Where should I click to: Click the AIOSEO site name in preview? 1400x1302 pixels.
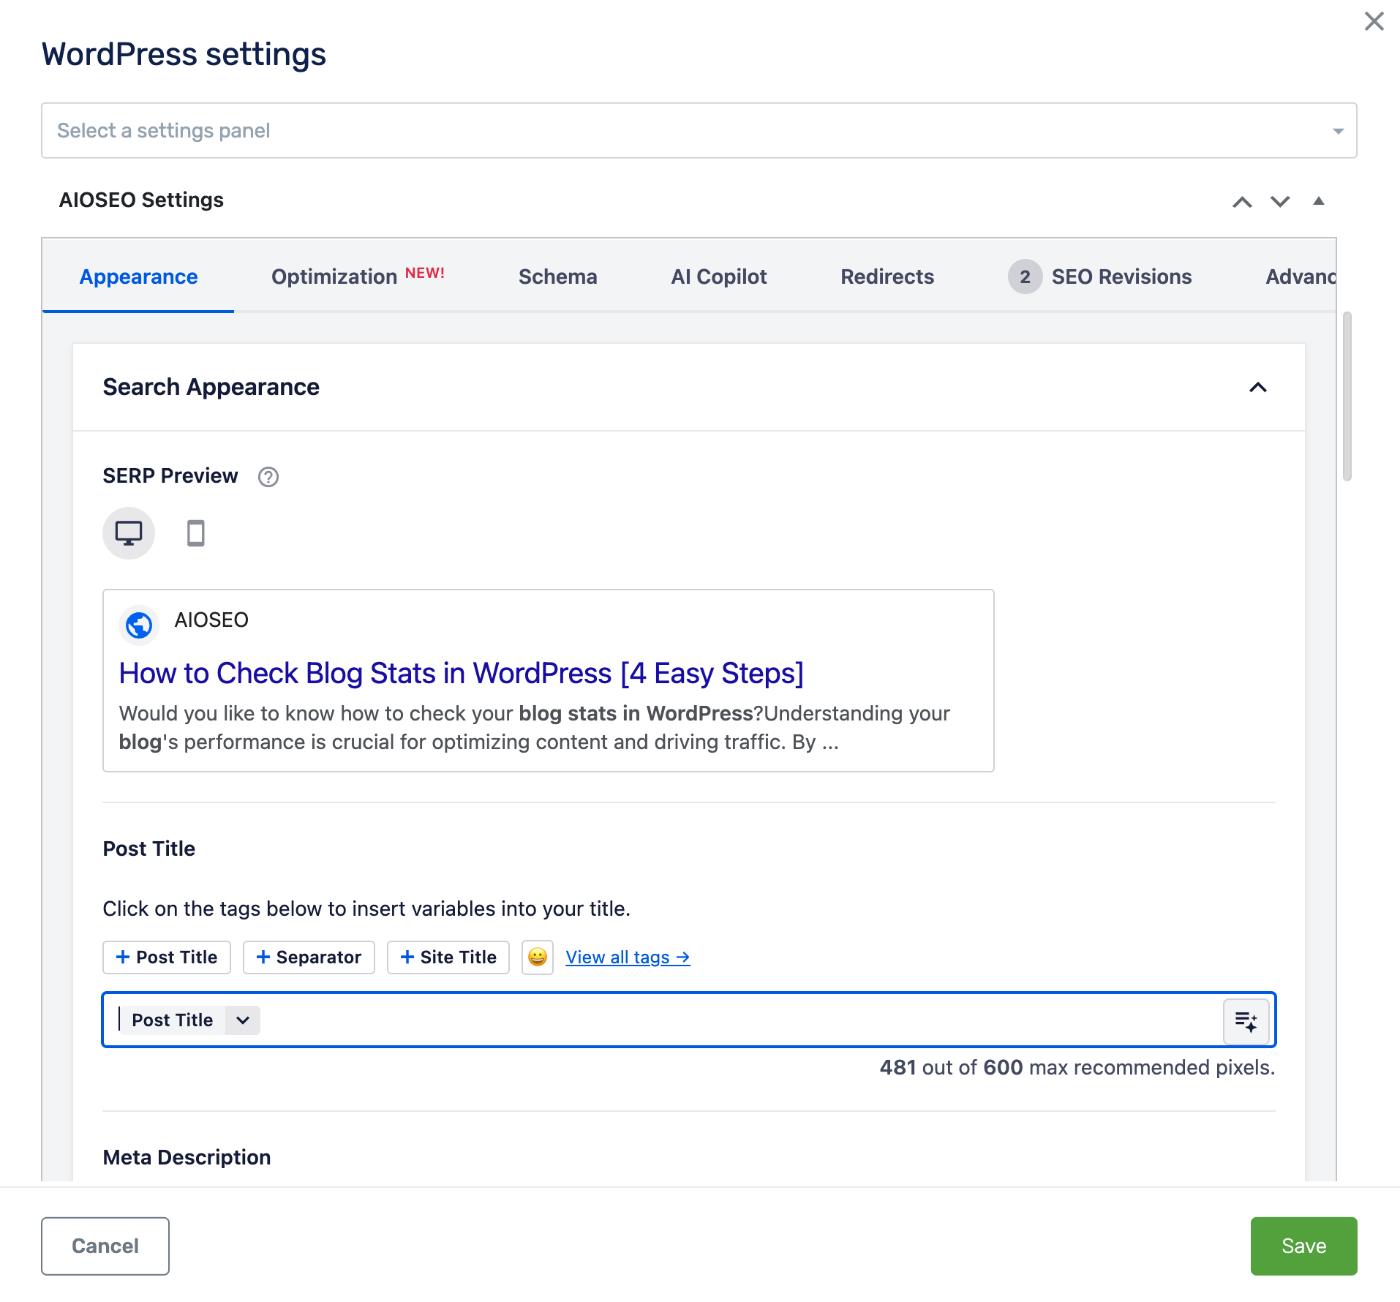coord(211,620)
